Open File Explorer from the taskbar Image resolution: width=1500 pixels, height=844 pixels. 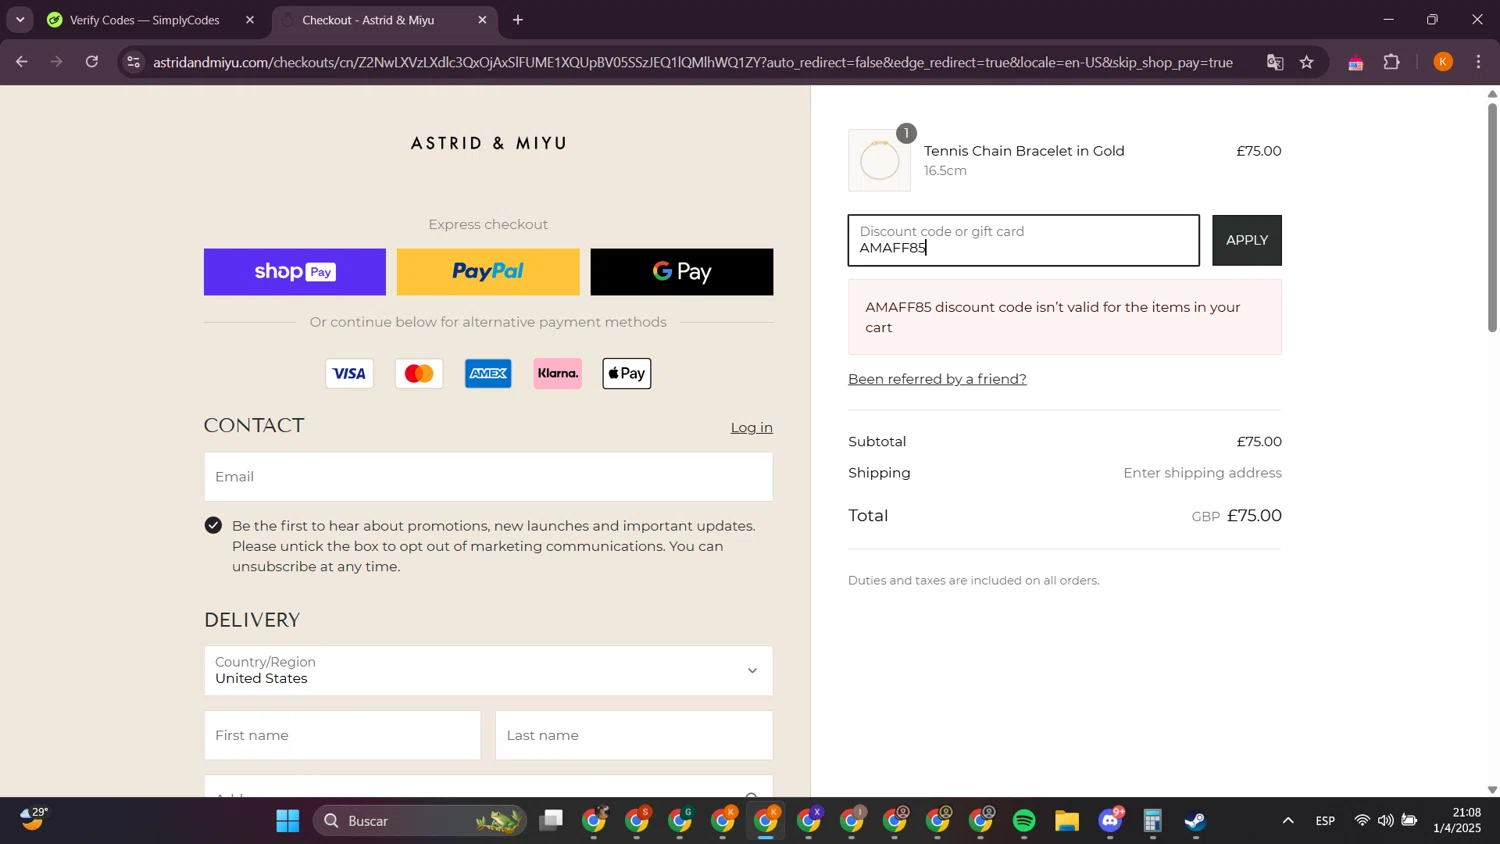(1067, 821)
